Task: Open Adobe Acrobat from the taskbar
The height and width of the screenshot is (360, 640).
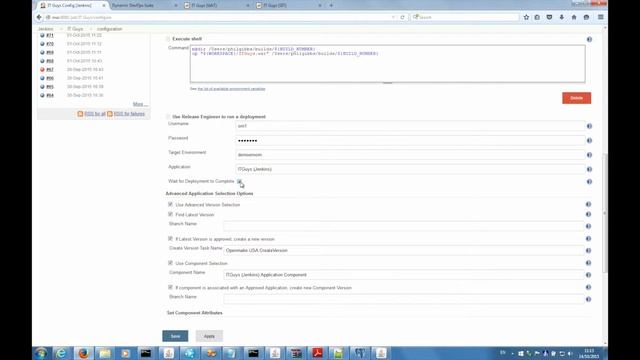Action: pyautogui.click(x=318, y=353)
